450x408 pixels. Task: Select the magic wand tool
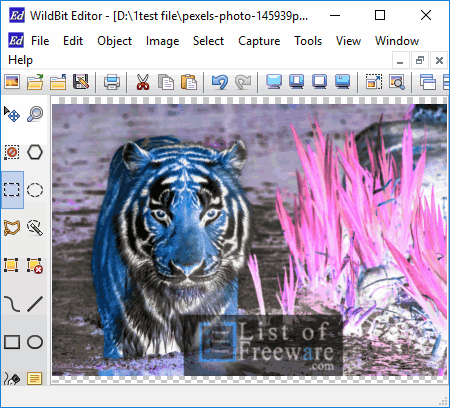[x=35, y=228]
